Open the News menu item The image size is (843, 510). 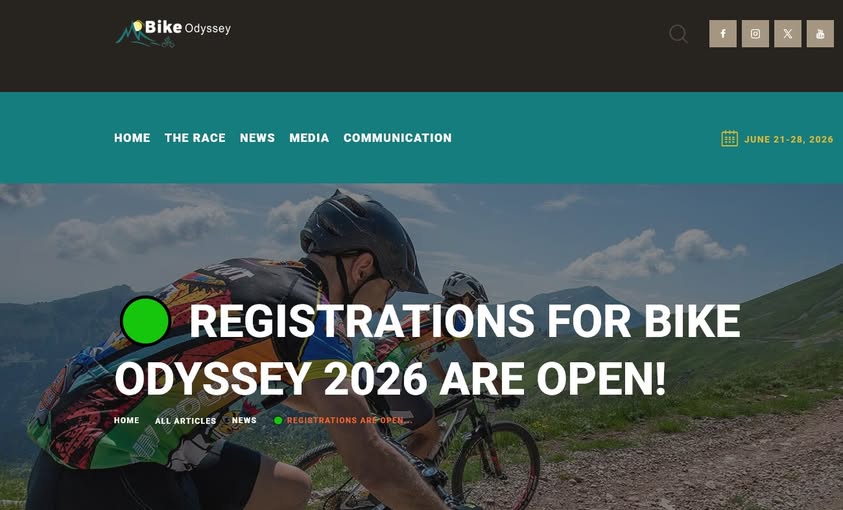click(x=257, y=138)
